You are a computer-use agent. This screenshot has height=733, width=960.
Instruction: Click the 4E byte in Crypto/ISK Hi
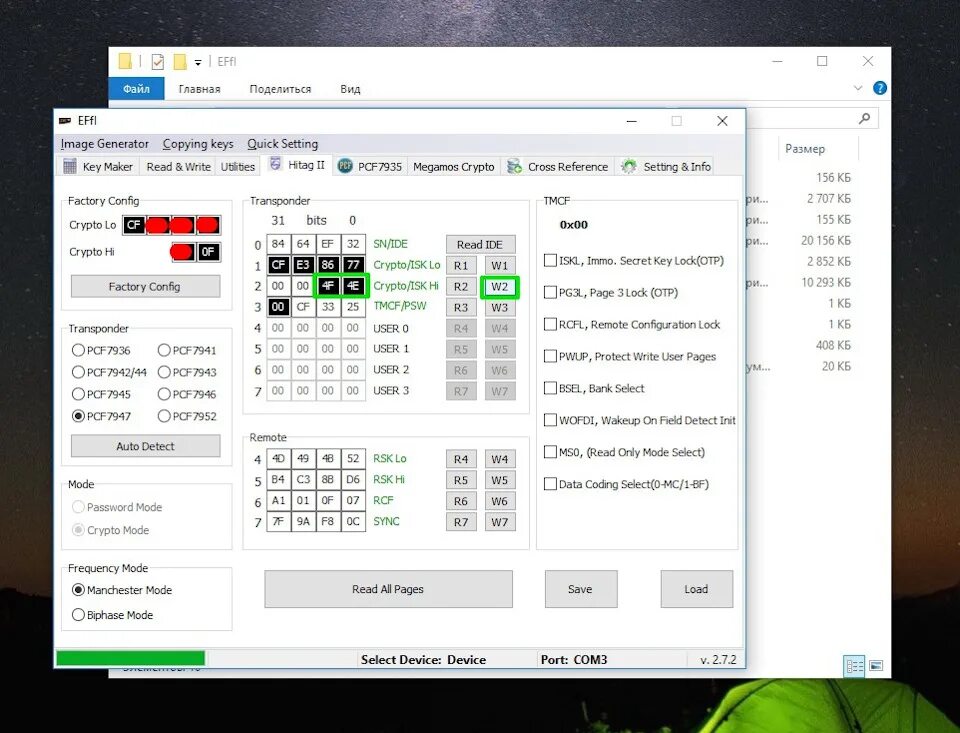click(x=353, y=286)
